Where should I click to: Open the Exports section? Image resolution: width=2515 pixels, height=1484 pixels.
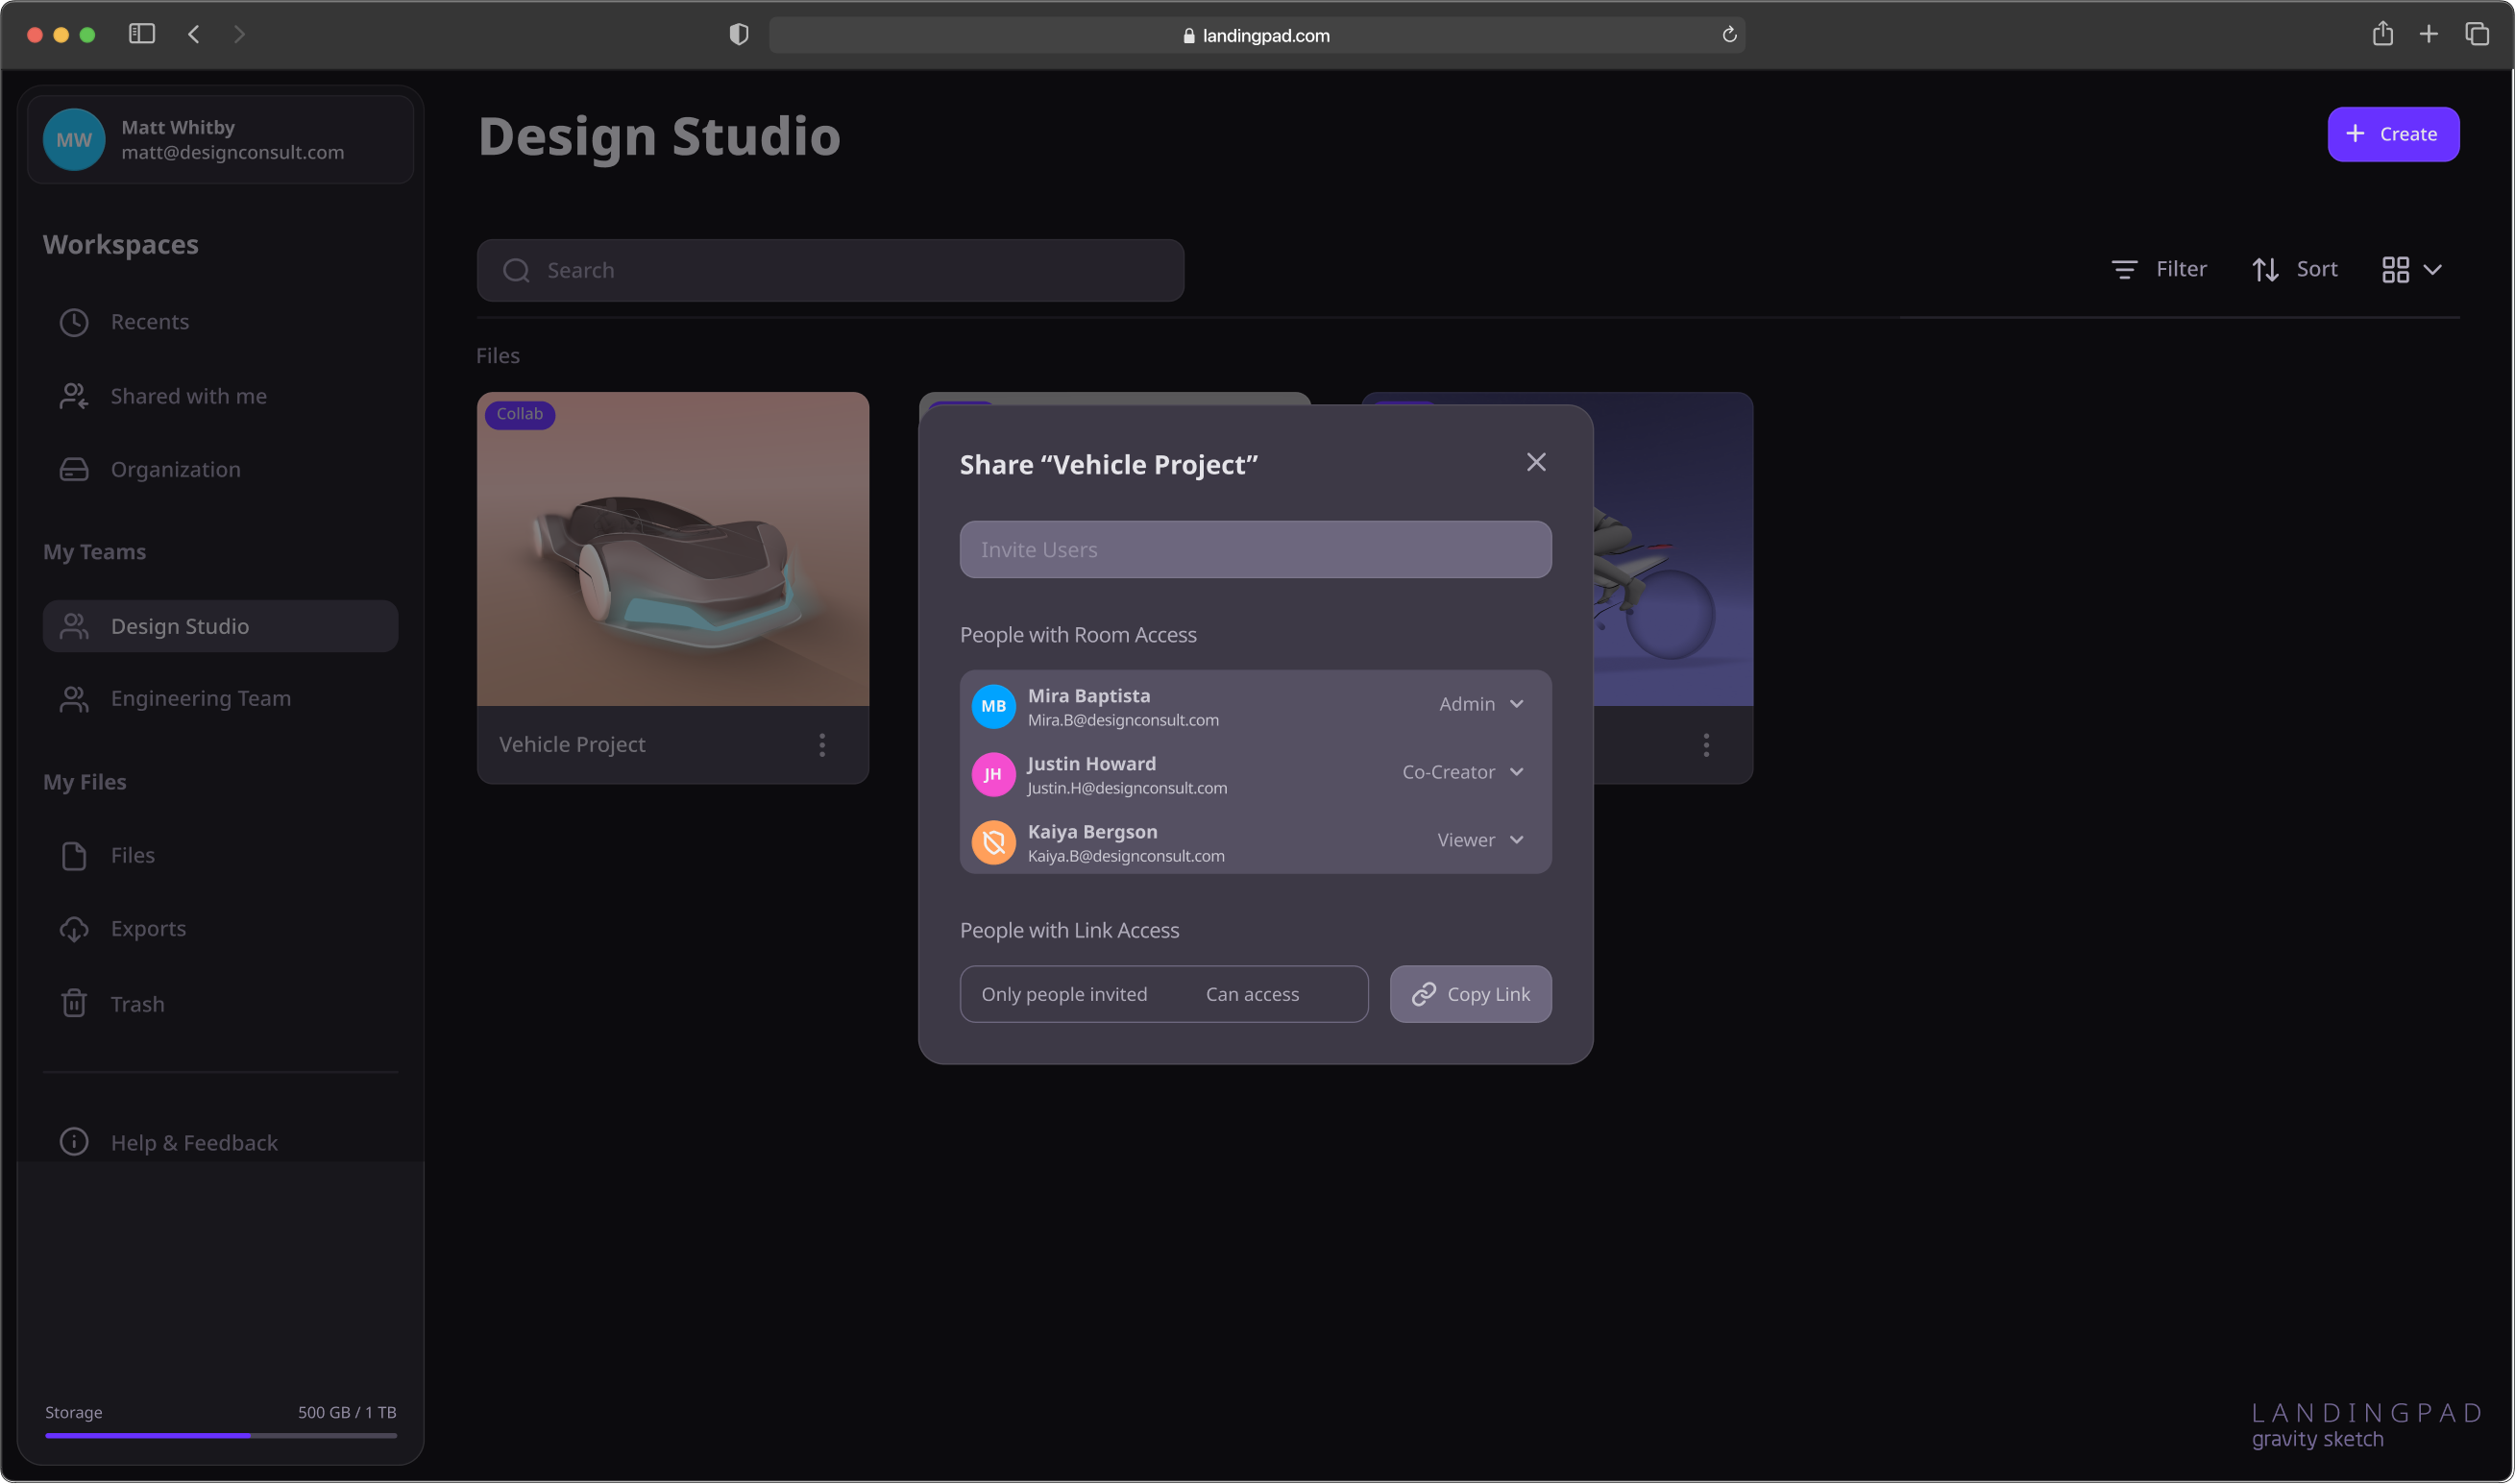click(x=147, y=928)
